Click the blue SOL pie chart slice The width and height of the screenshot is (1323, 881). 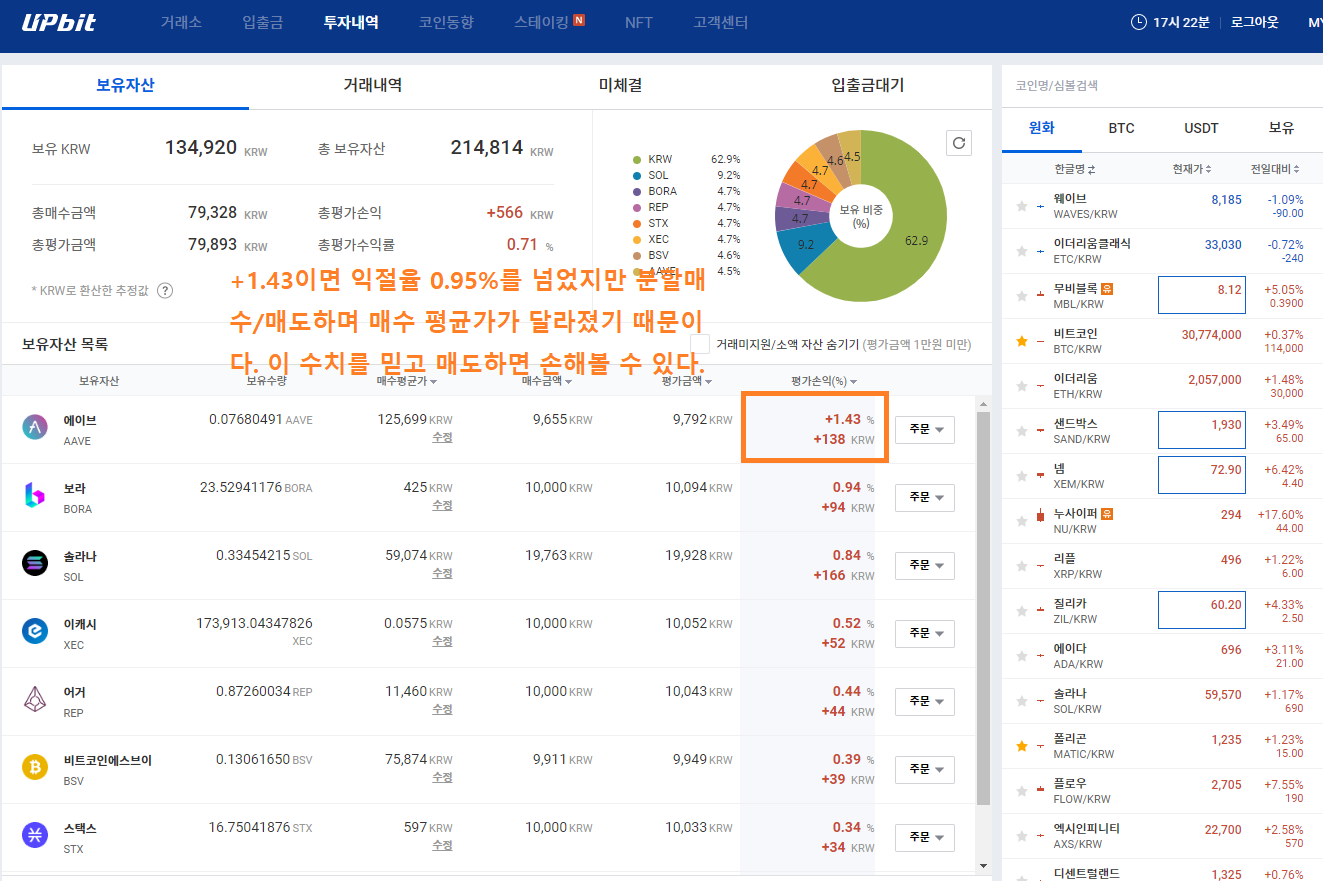click(808, 247)
